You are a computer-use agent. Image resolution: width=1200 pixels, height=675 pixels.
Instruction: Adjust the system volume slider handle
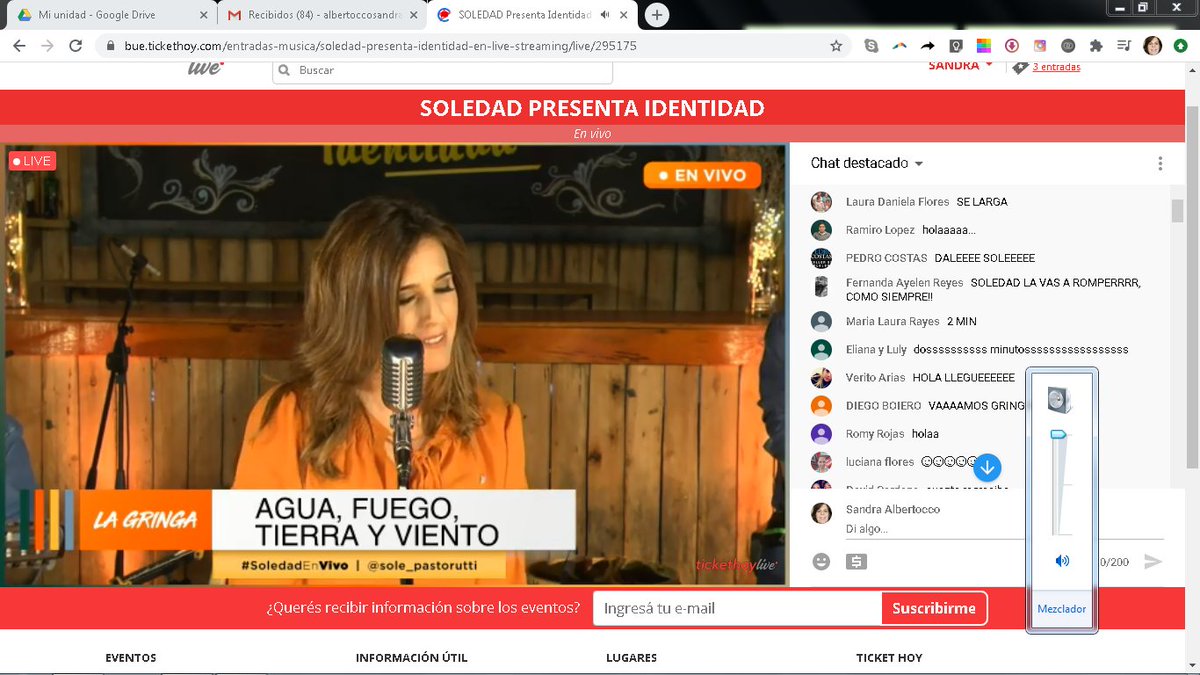[1059, 435]
